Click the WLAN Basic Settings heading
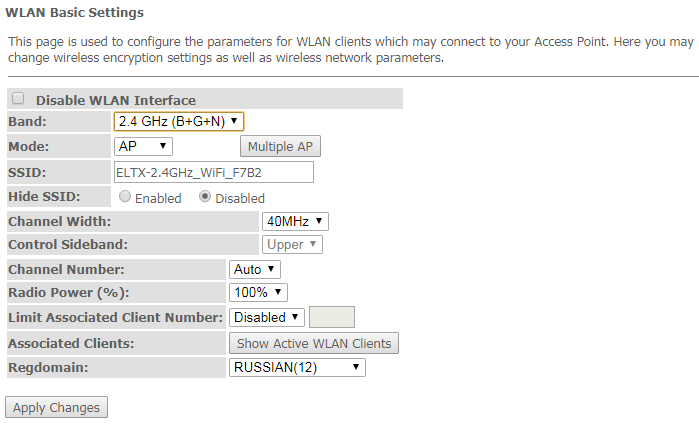 (x=74, y=13)
